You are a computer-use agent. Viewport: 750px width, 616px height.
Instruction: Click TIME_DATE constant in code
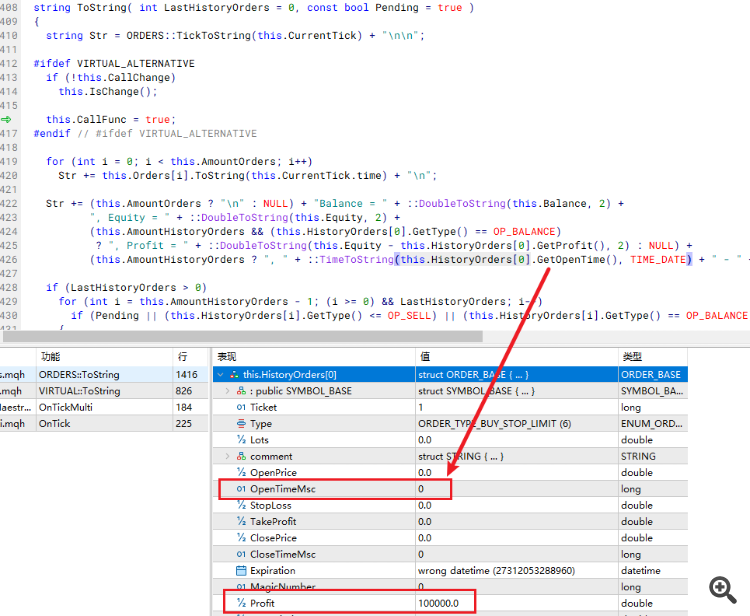[x=658, y=259]
